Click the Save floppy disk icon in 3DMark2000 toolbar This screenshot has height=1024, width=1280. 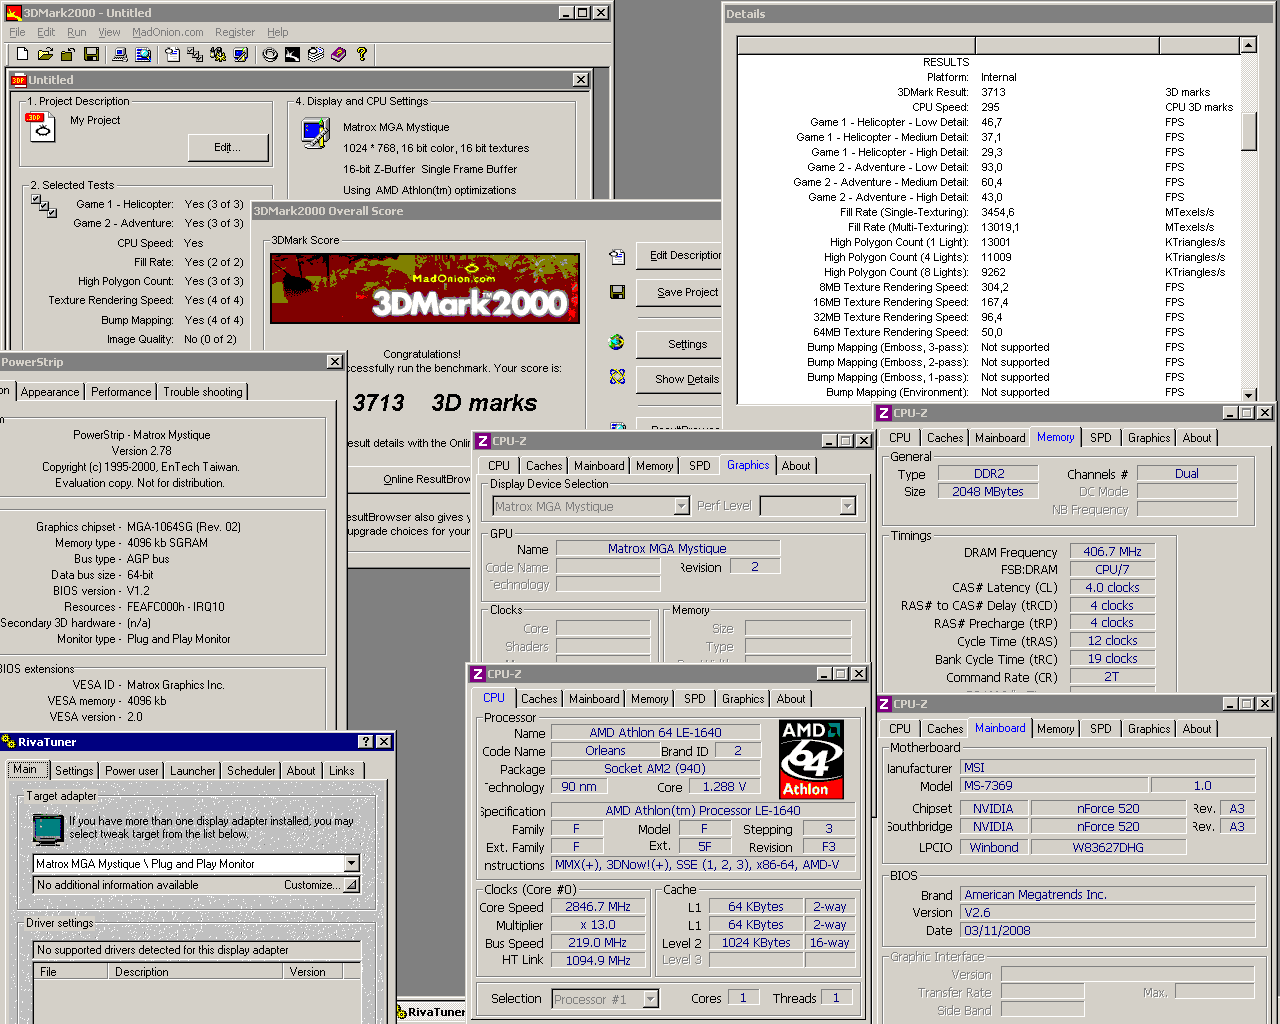91,54
